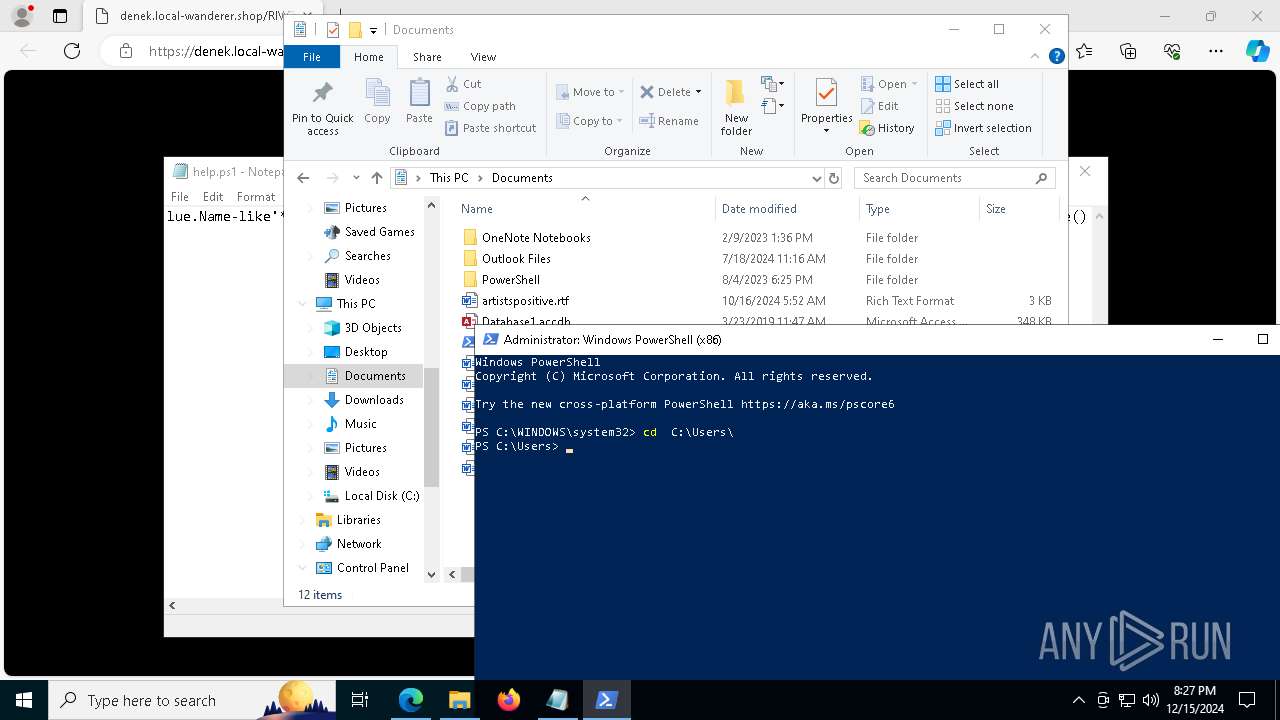Open Edge browser from taskbar

point(411,700)
